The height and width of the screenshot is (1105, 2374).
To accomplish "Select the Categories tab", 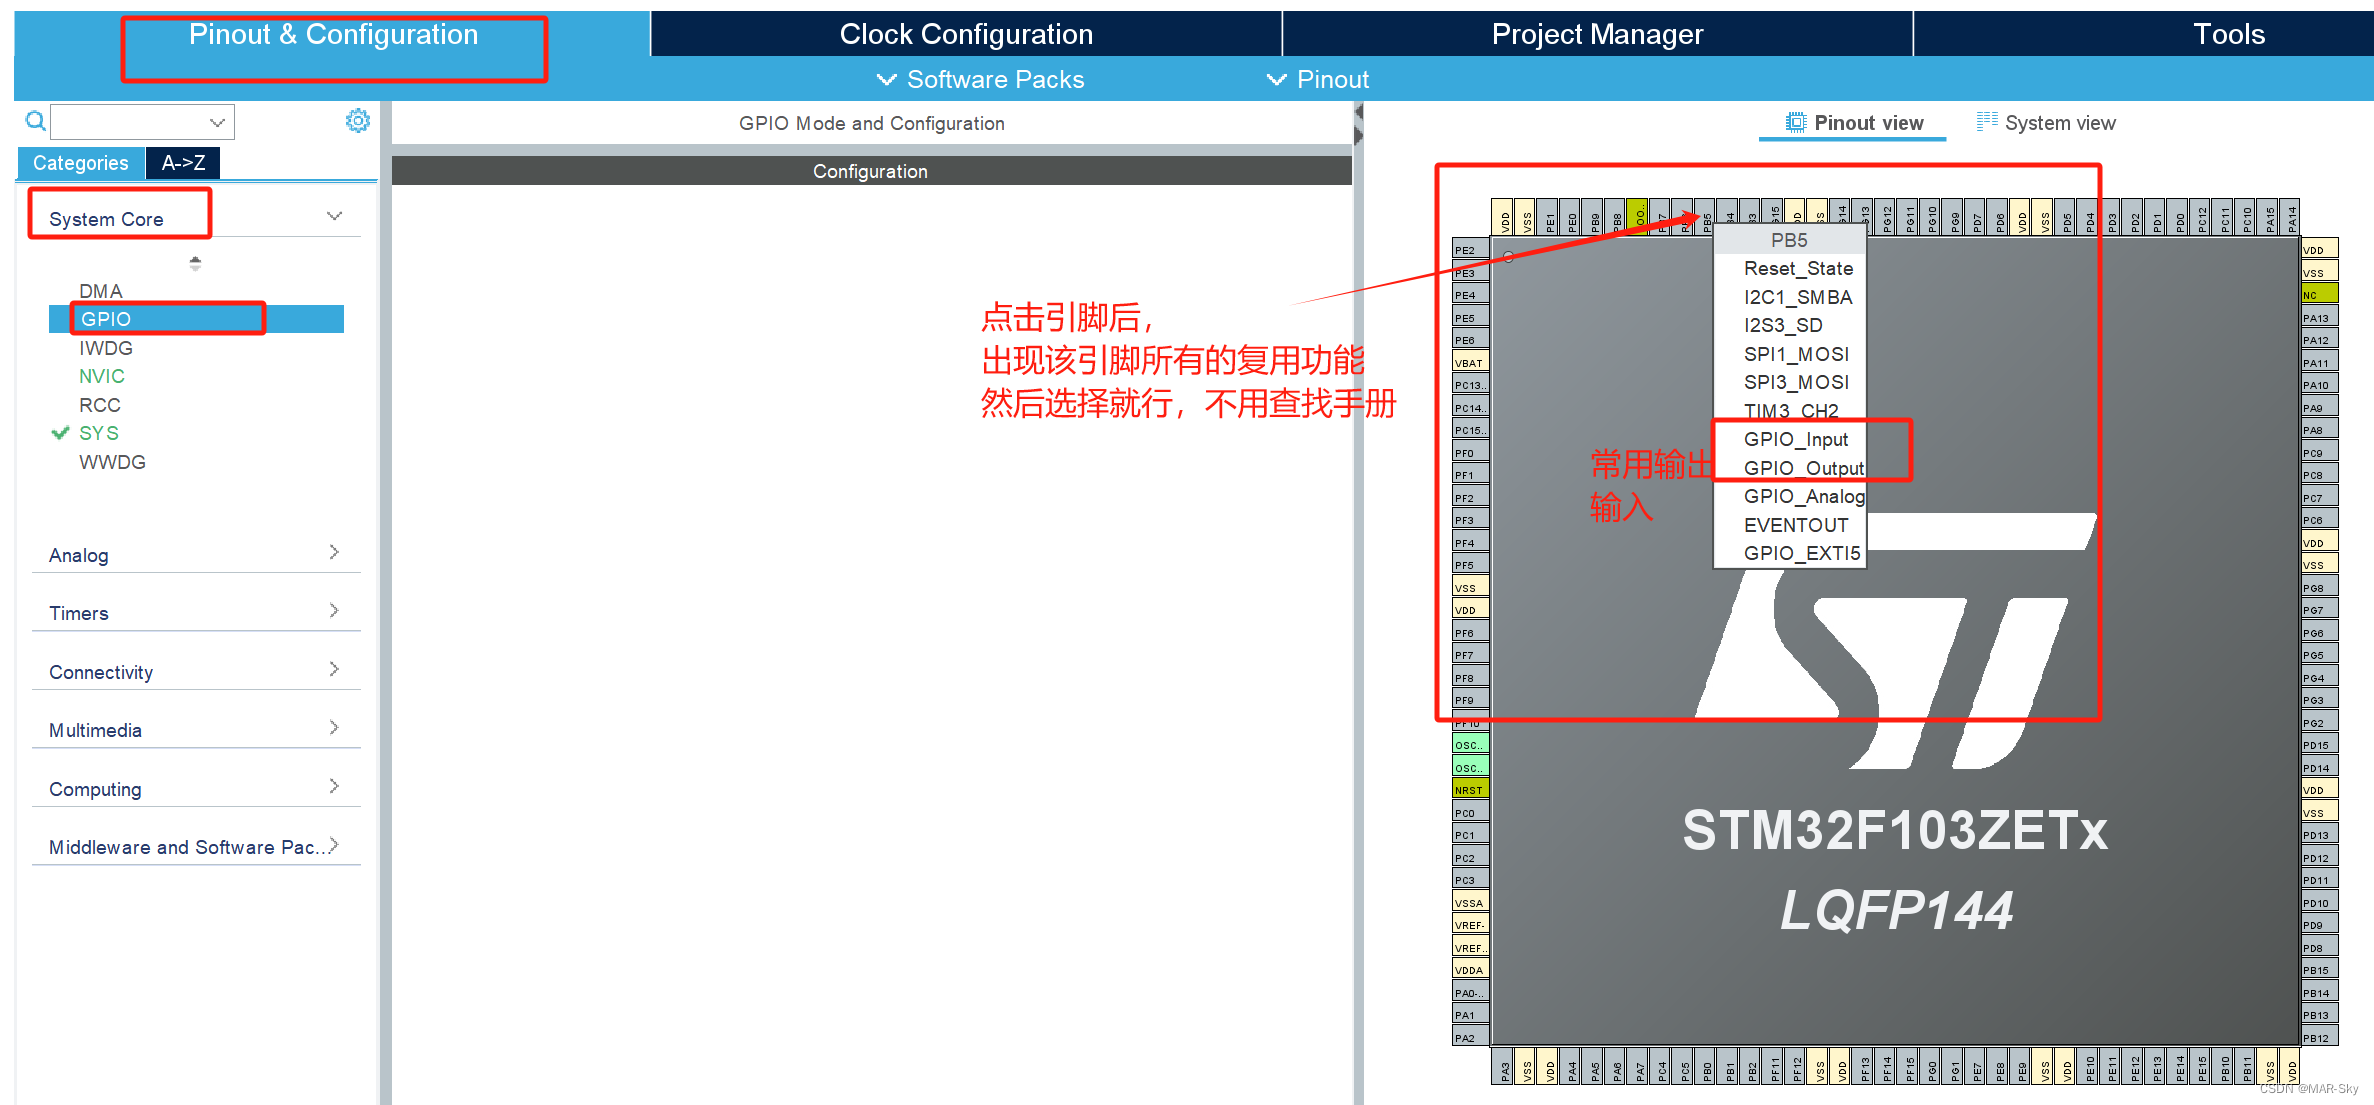I will (81, 163).
